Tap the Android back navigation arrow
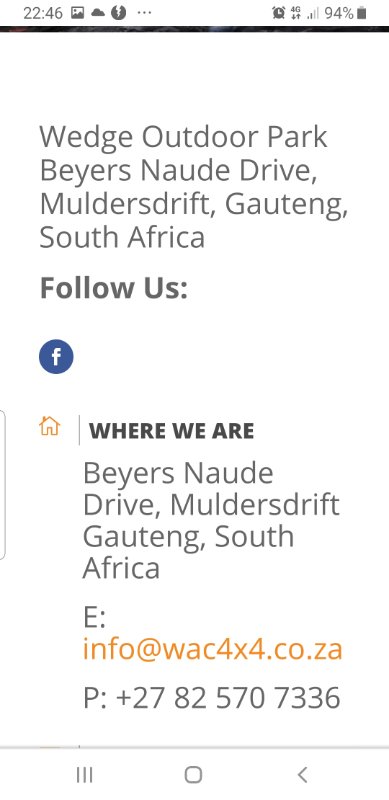The height and width of the screenshot is (800, 389). (x=302, y=774)
